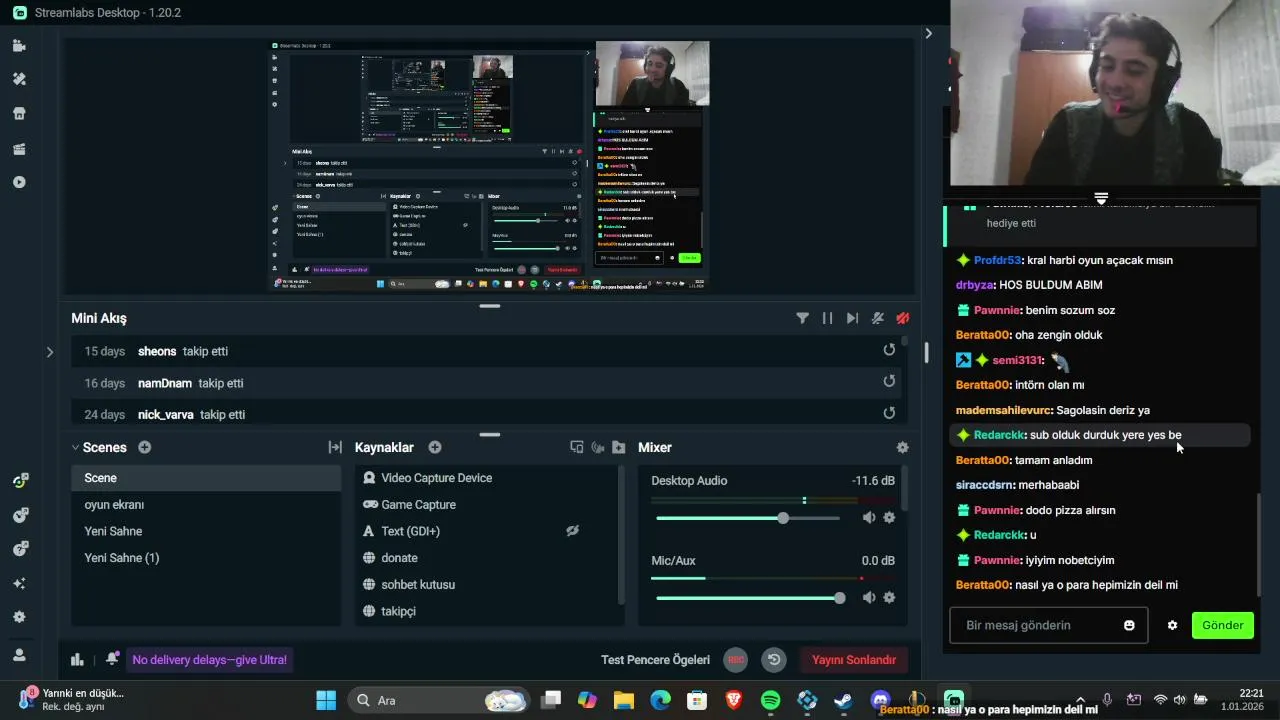Select the Scene scene
This screenshot has height=720, width=1280.
[206, 478]
